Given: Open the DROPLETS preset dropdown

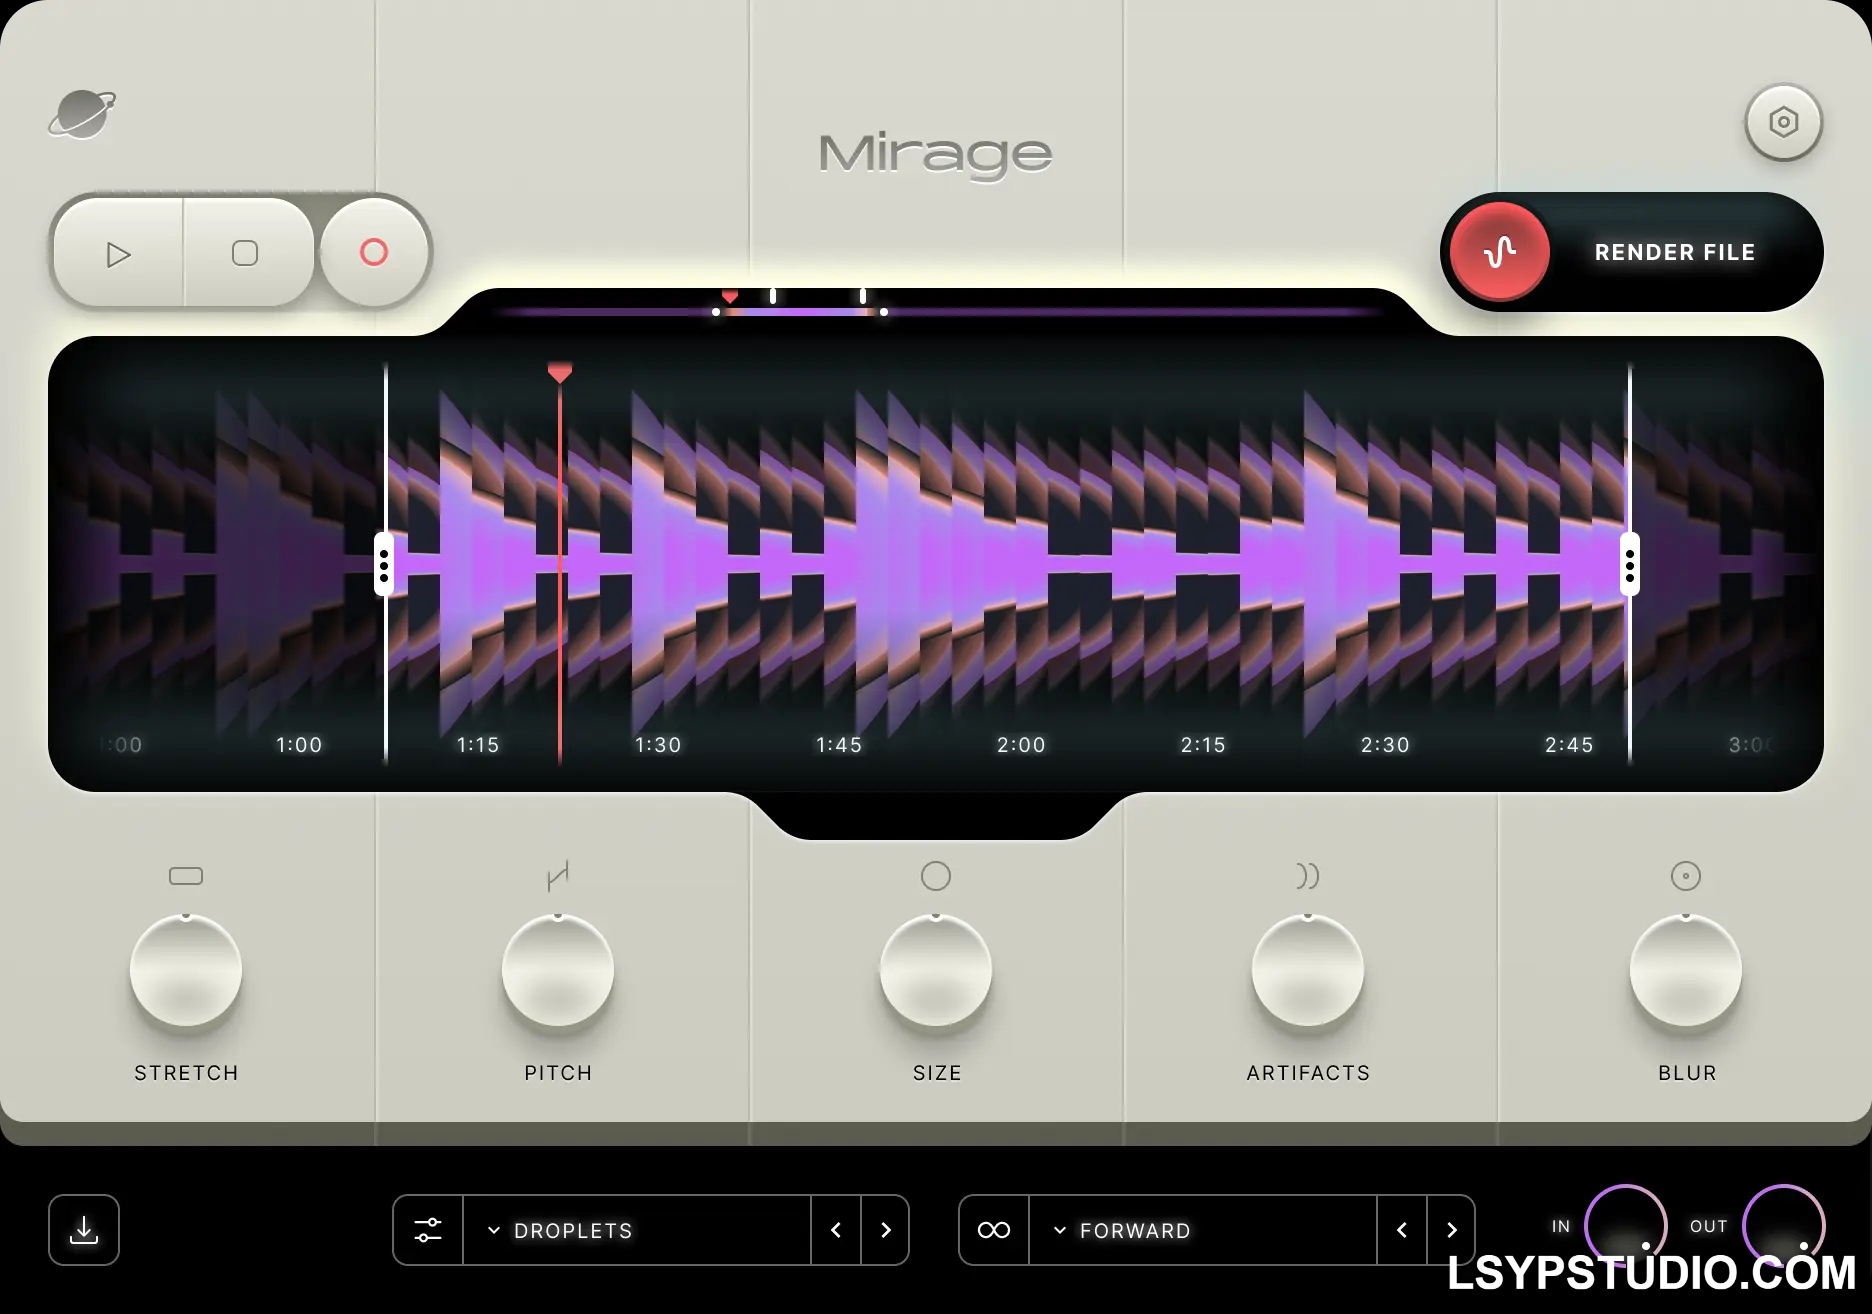Looking at the screenshot, I should pyautogui.click(x=637, y=1230).
